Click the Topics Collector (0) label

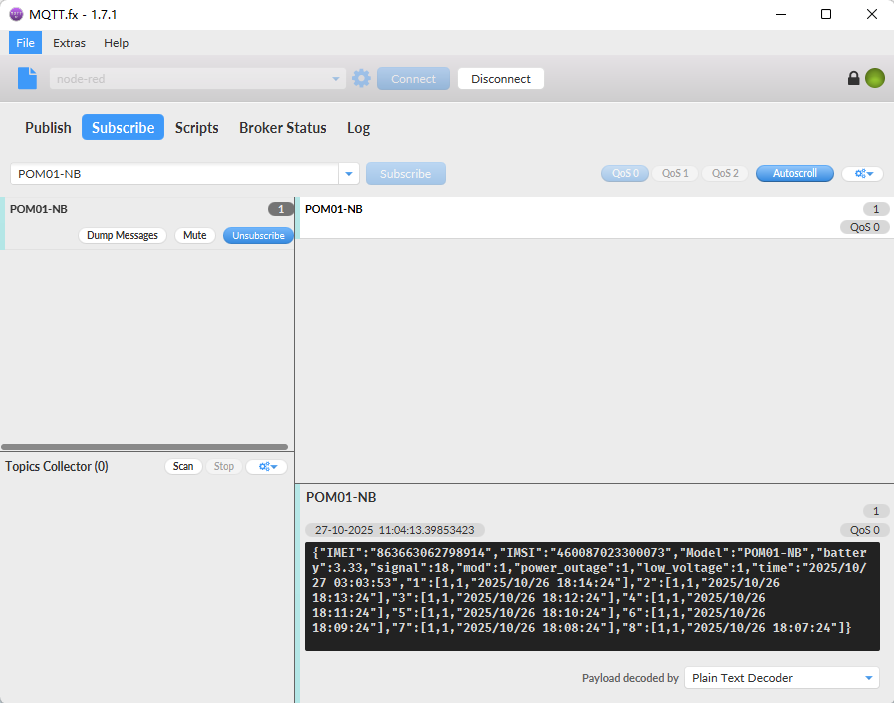[57, 466]
